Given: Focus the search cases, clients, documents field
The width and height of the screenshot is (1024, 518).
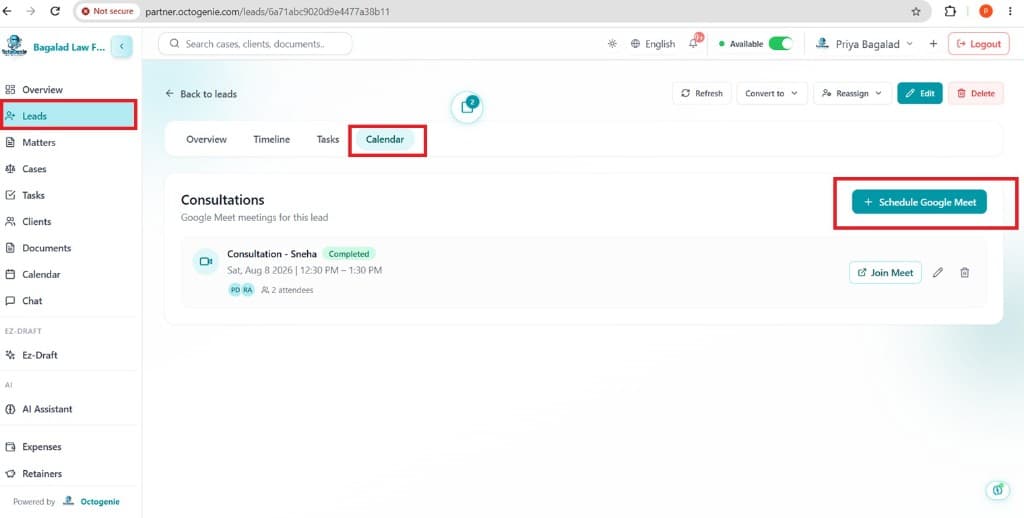Looking at the screenshot, I should click(x=255, y=44).
